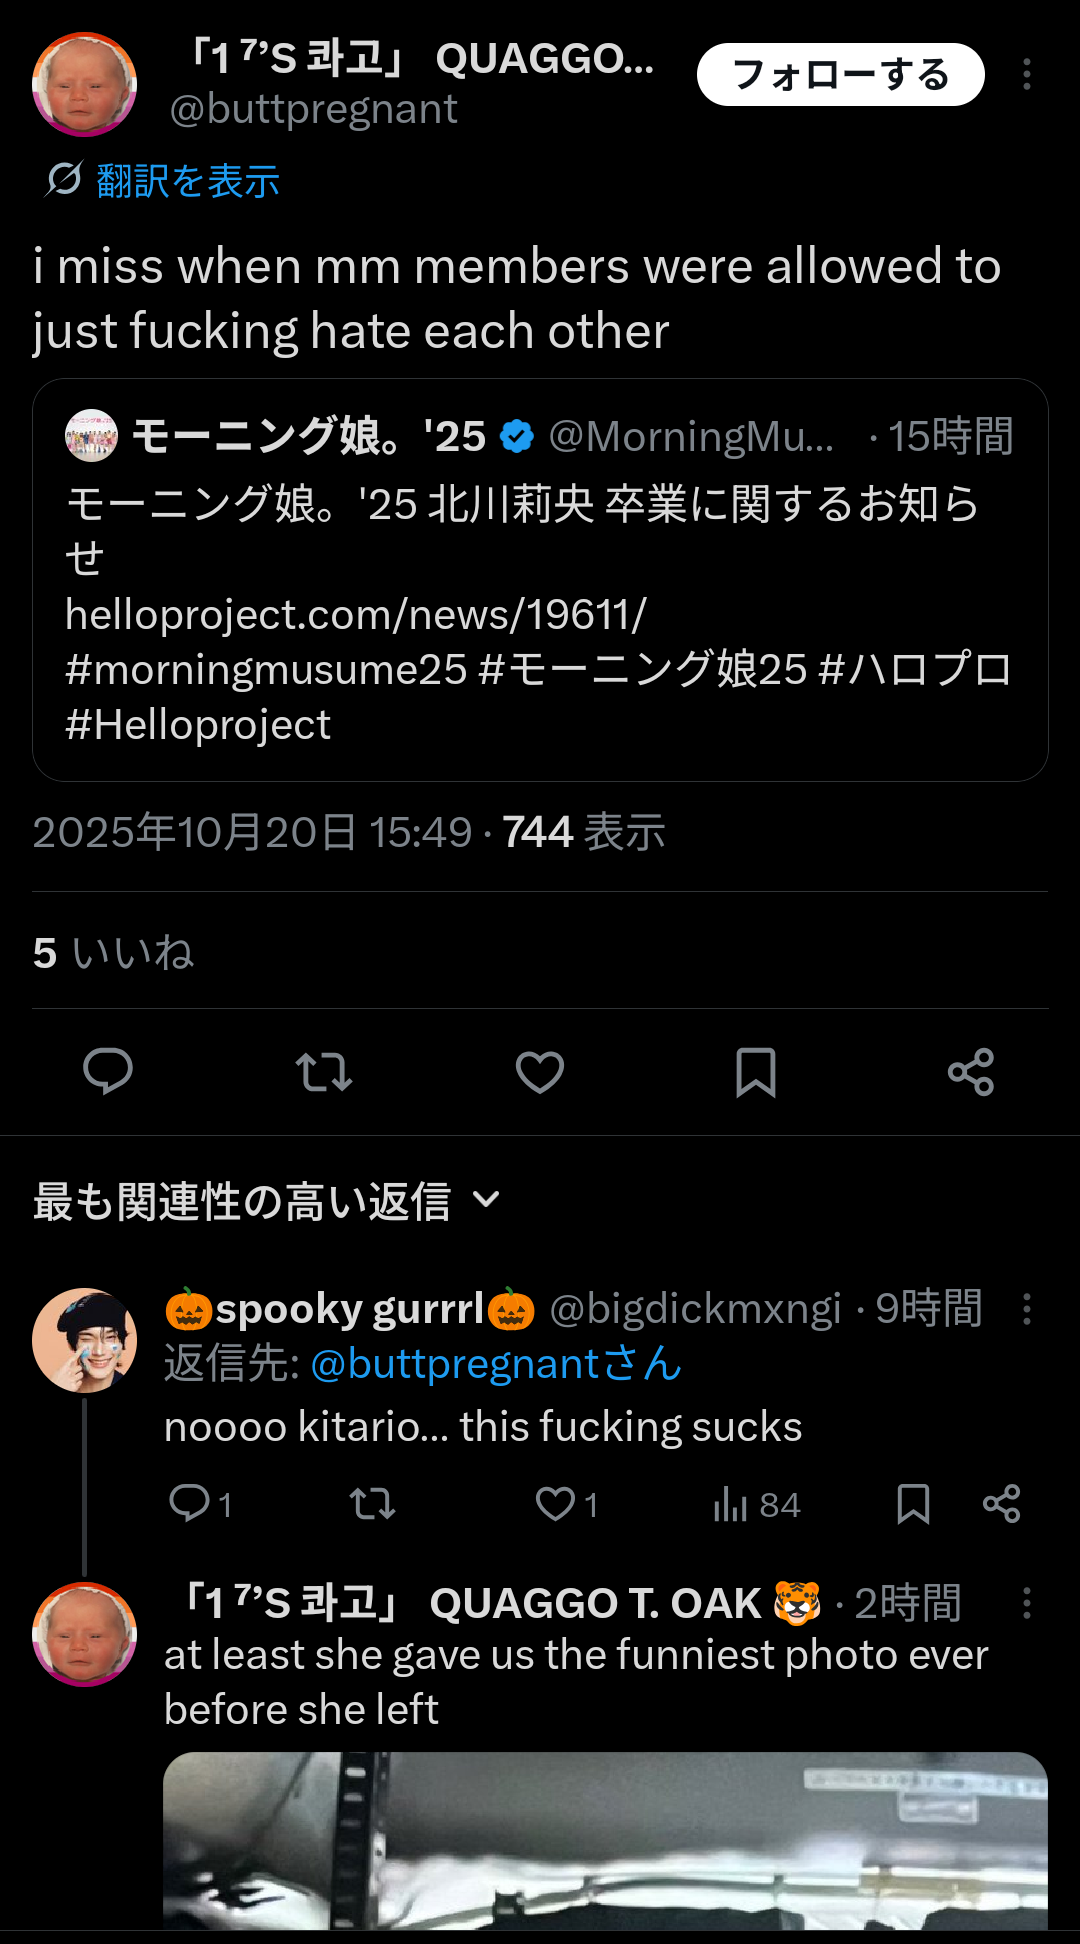Bookmark spooky gurrrl's reply

pos(913,1504)
